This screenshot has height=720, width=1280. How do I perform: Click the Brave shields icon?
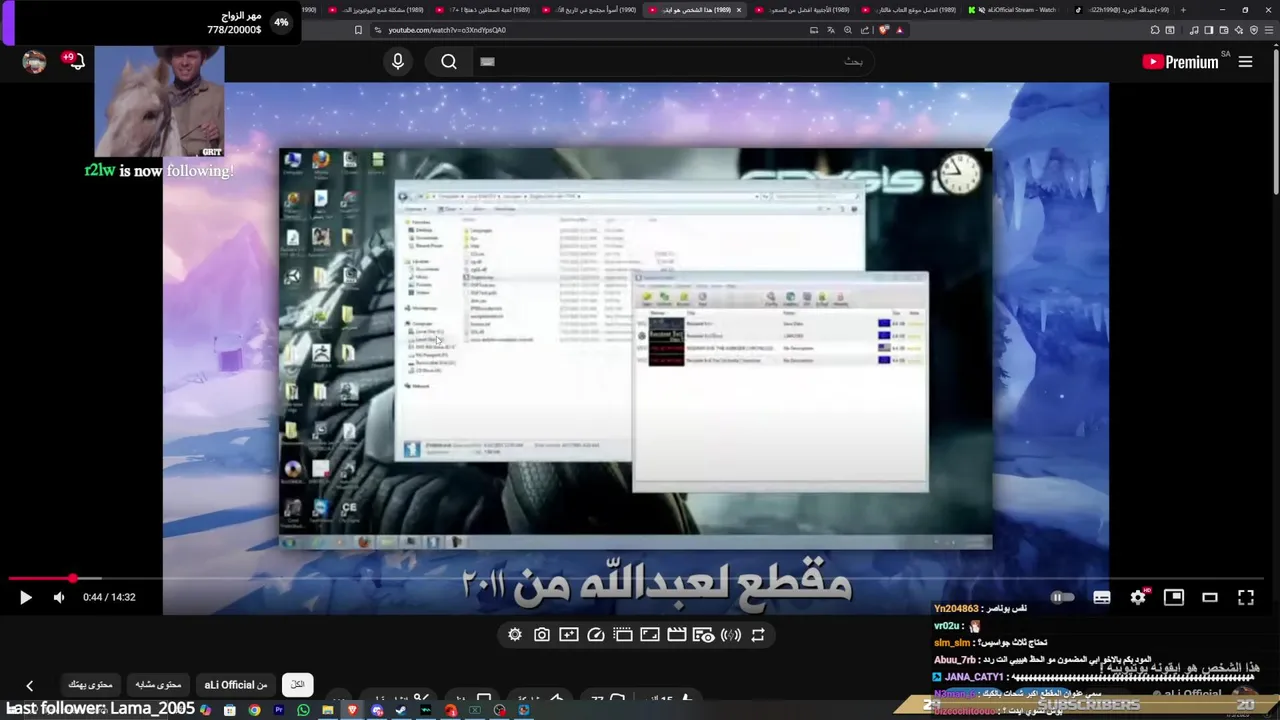[883, 30]
